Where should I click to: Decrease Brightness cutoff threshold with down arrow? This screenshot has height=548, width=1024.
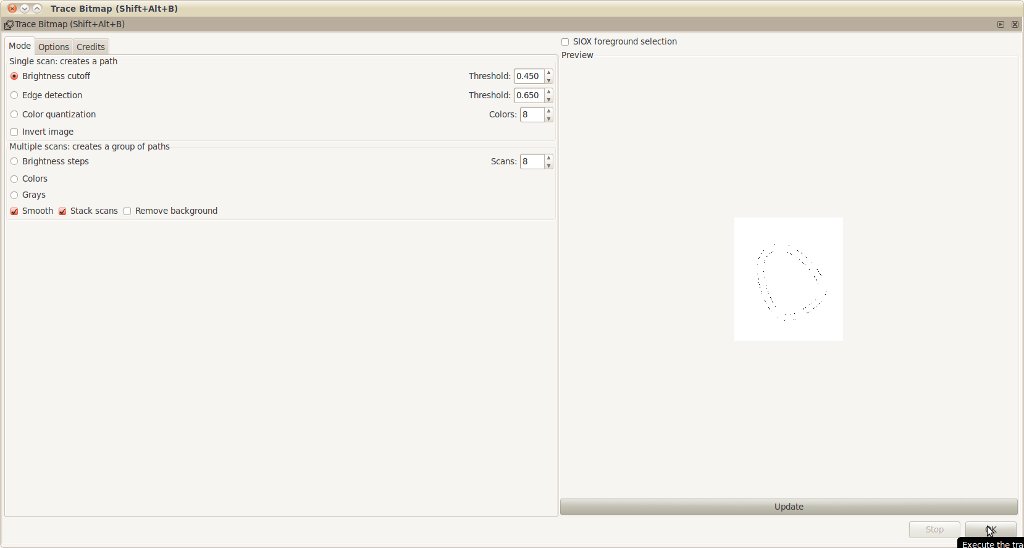pos(549,80)
